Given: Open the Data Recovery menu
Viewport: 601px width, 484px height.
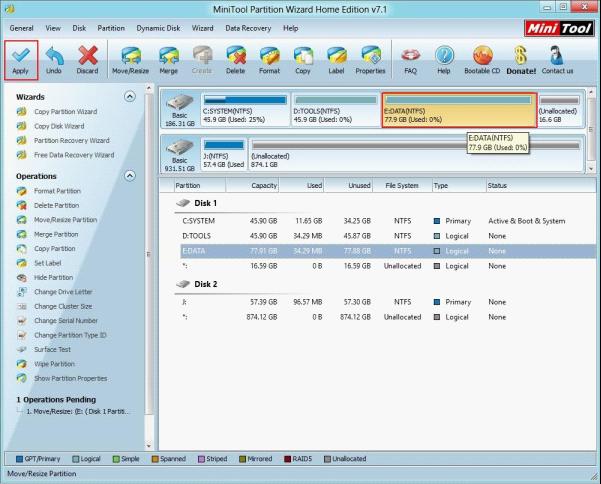Looking at the screenshot, I should click(x=248, y=28).
